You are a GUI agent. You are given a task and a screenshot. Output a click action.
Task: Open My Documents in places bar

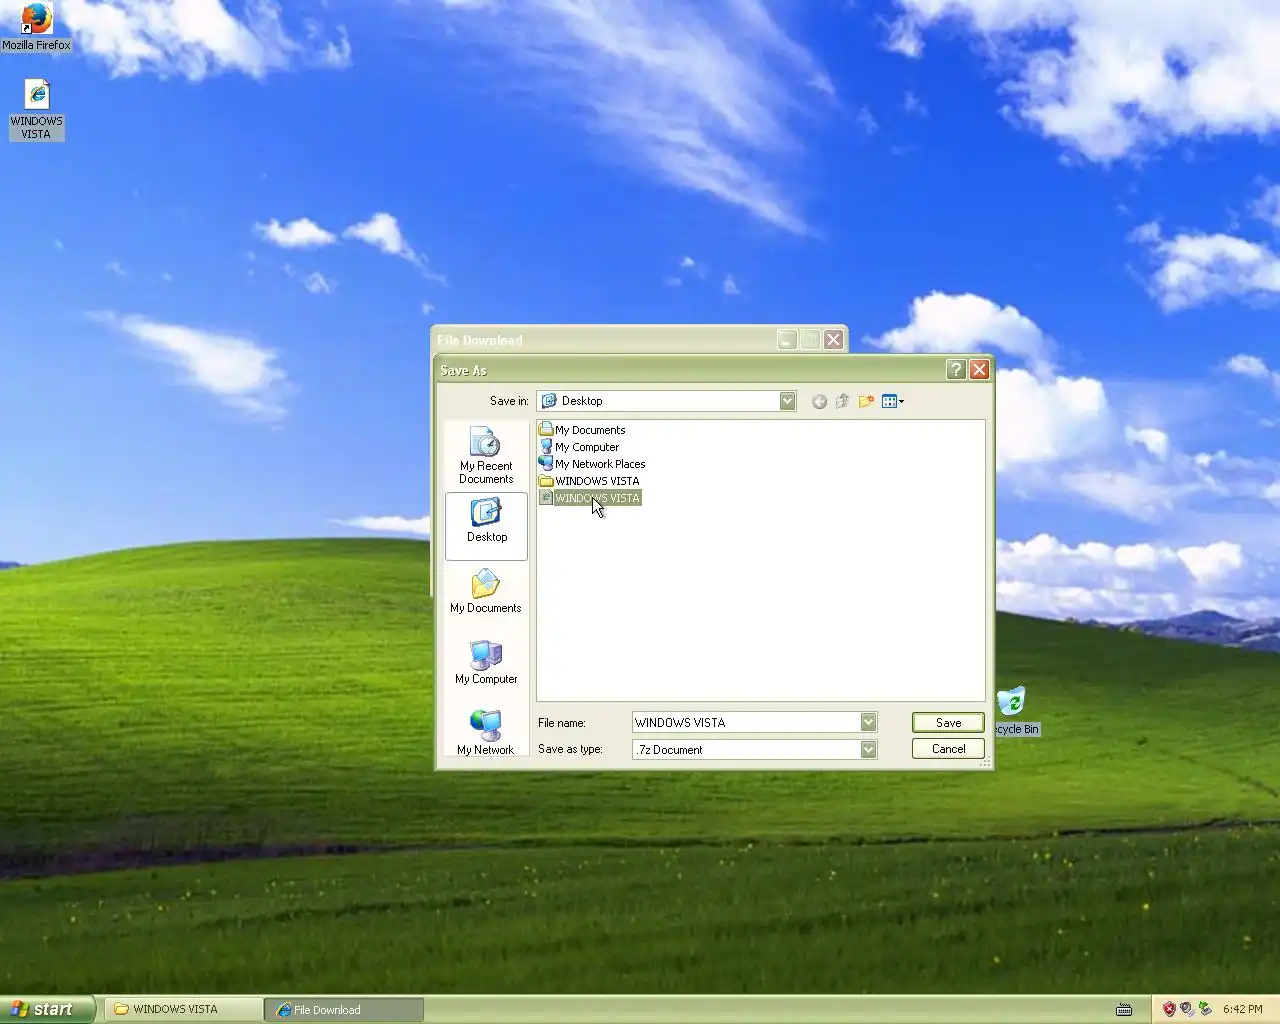click(x=486, y=592)
